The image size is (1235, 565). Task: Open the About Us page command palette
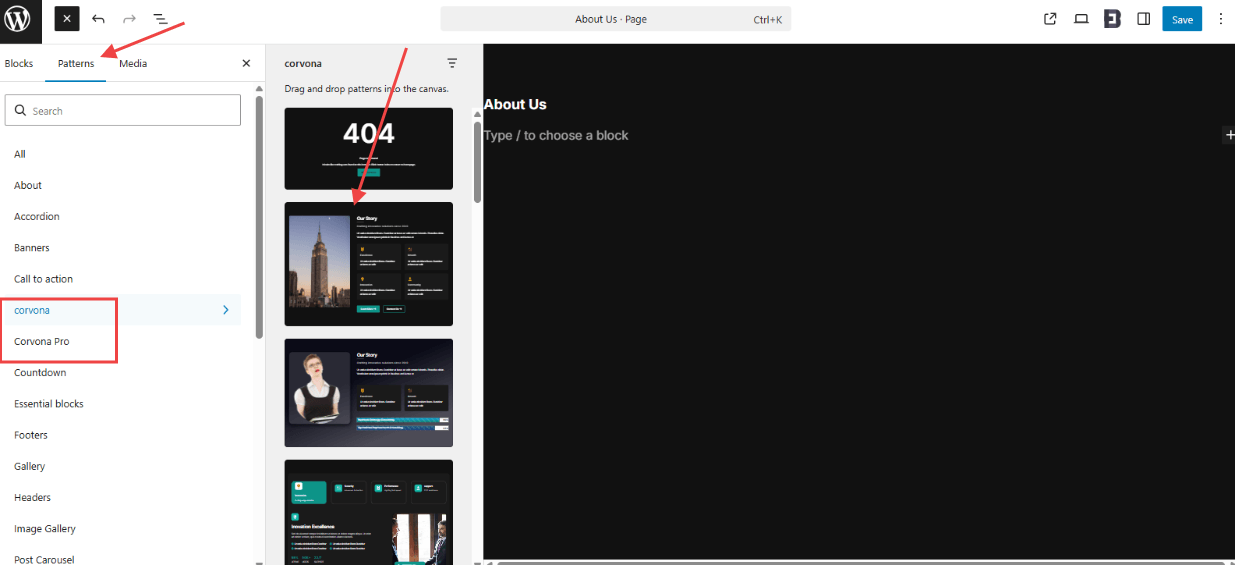pos(615,19)
